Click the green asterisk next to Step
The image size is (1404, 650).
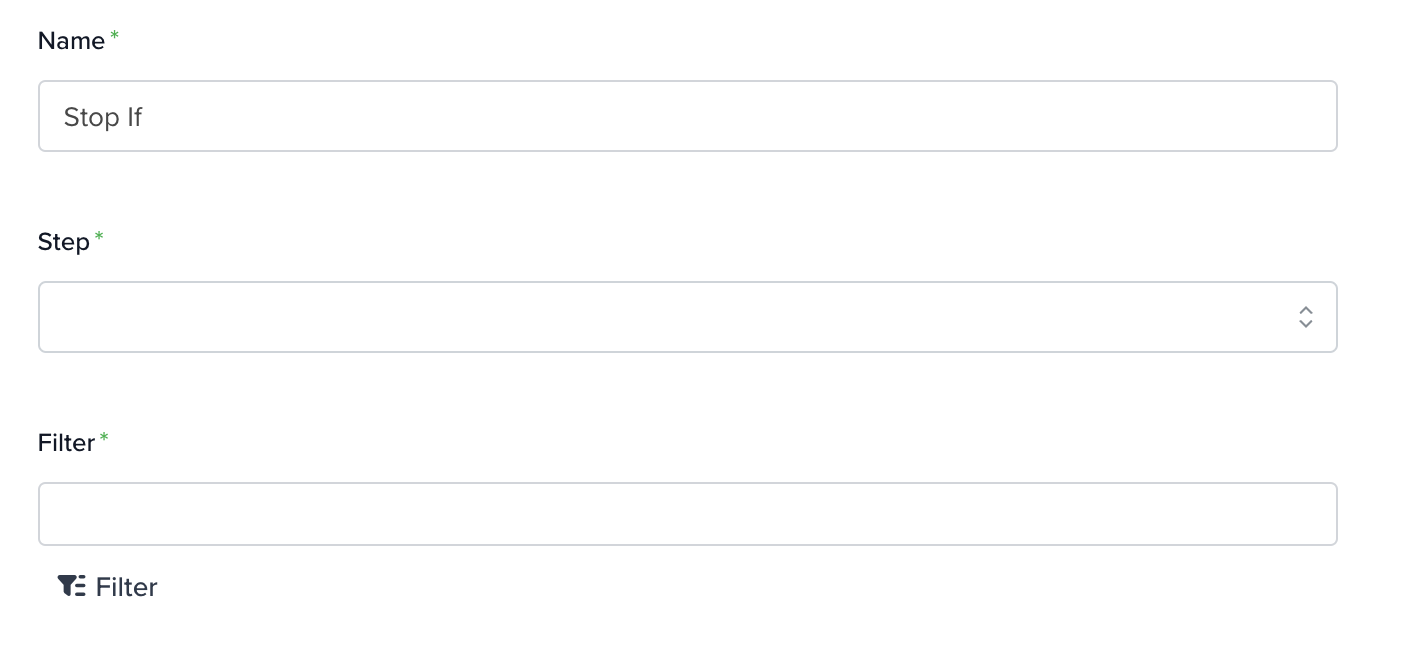tap(99, 237)
